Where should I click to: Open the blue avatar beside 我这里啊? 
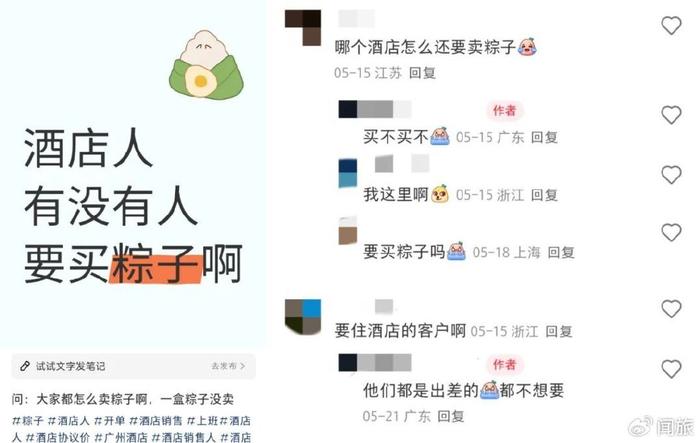pyautogui.click(x=348, y=173)
